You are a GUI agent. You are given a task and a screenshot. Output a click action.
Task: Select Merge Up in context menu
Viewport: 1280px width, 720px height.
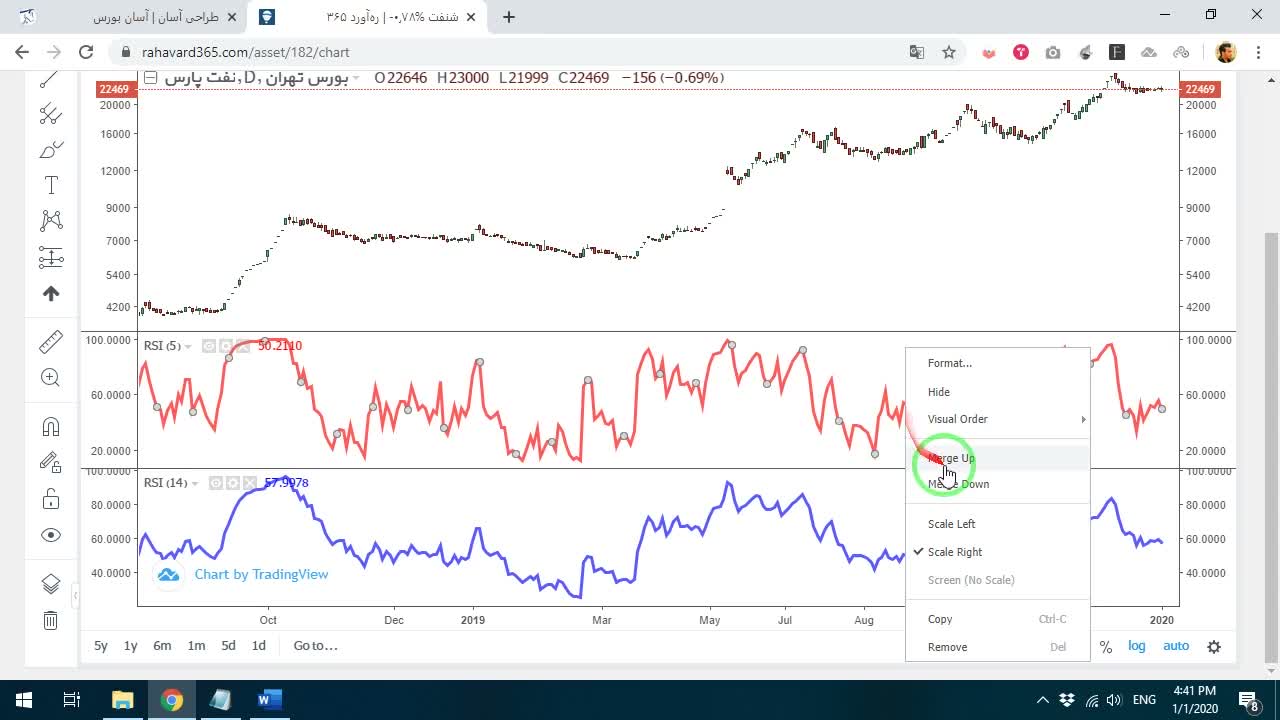point(998,458)
